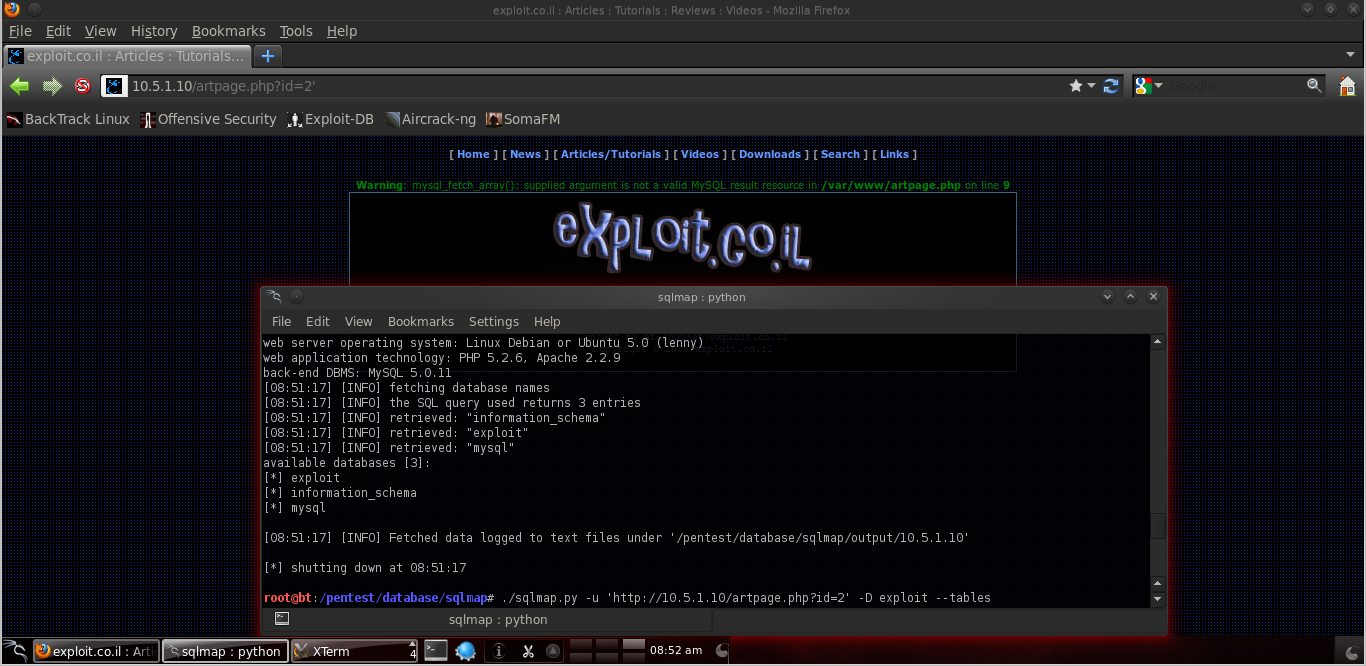The height and width of the screenshot is (666, 1366).
Task: Click the eXploit.co.il logo banner
Action: pyautogui.click(x=682, y=238)
